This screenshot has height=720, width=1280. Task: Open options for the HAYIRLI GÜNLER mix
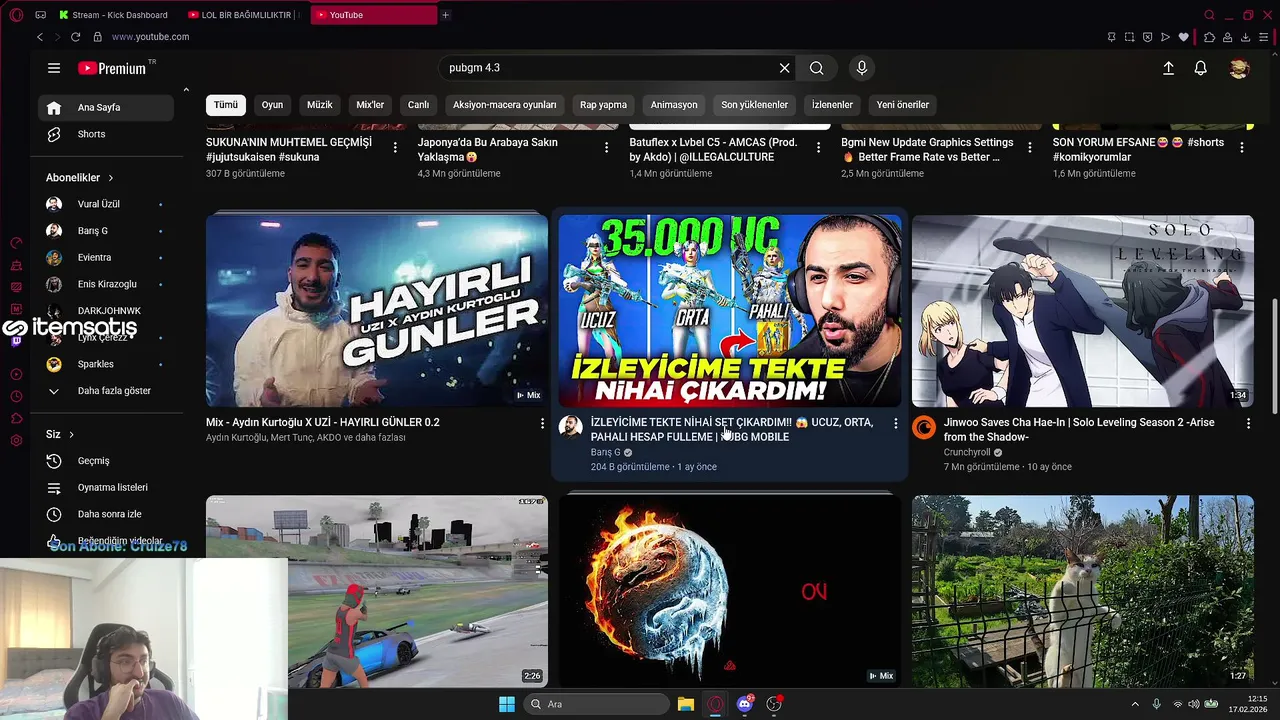point(542,424)
